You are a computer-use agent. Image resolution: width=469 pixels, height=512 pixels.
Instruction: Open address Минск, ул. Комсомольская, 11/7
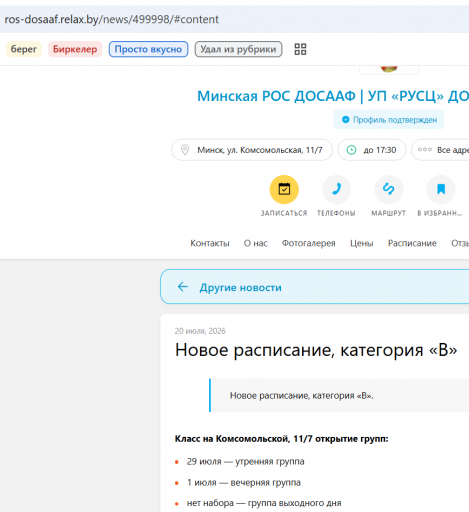(x=252, y=150)
